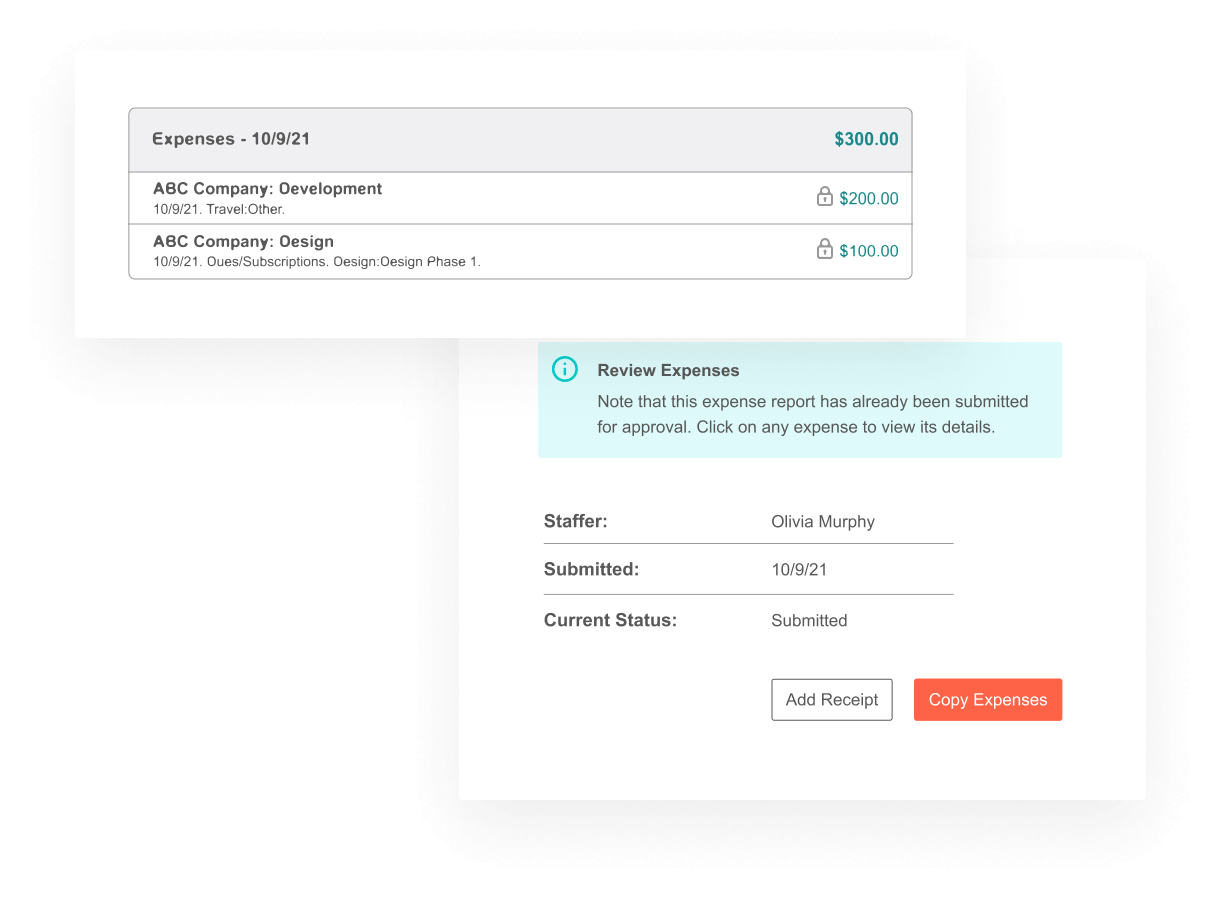Click the Submitted date value 10/9/21

[799, 570]
